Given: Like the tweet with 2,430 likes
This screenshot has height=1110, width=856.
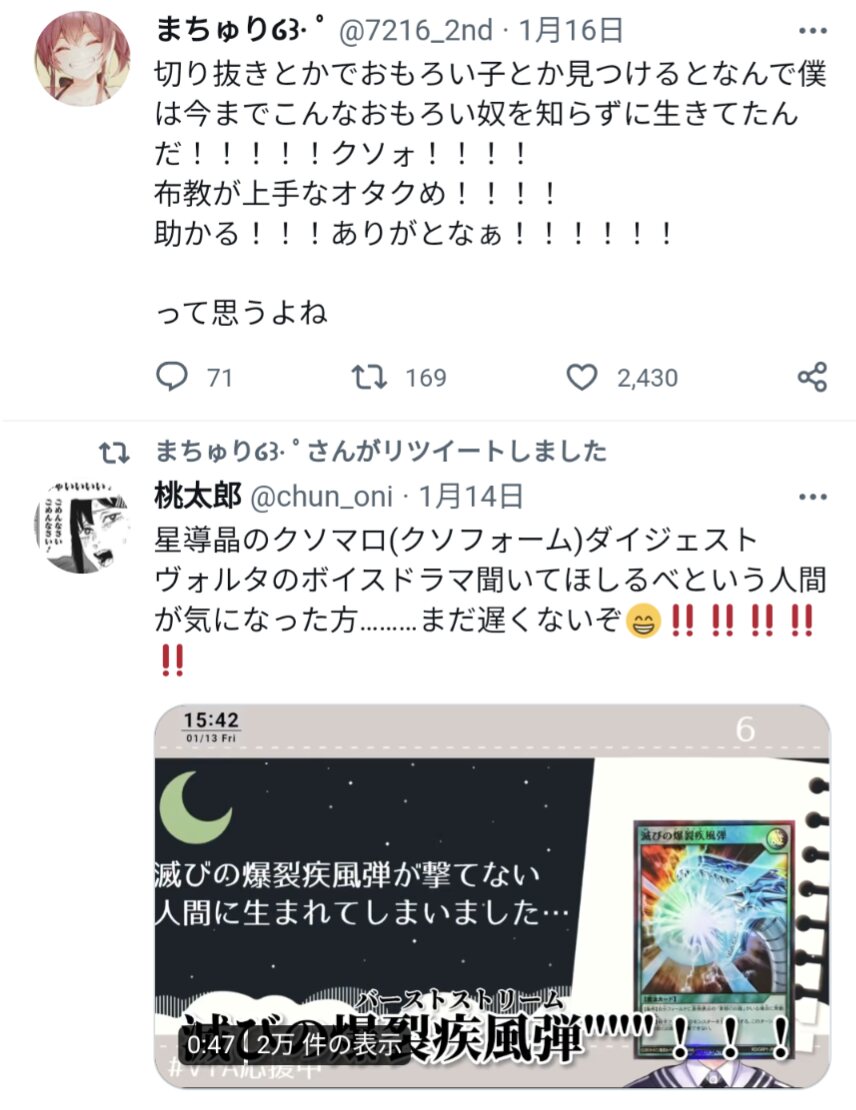Looking at the screenshot, I should coord(582,377).
